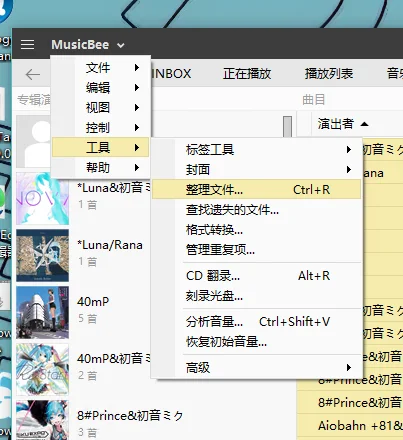Viewport: 403px width, 440px height.
Task: Open the 控制 menu
Action: pos(101,128)
